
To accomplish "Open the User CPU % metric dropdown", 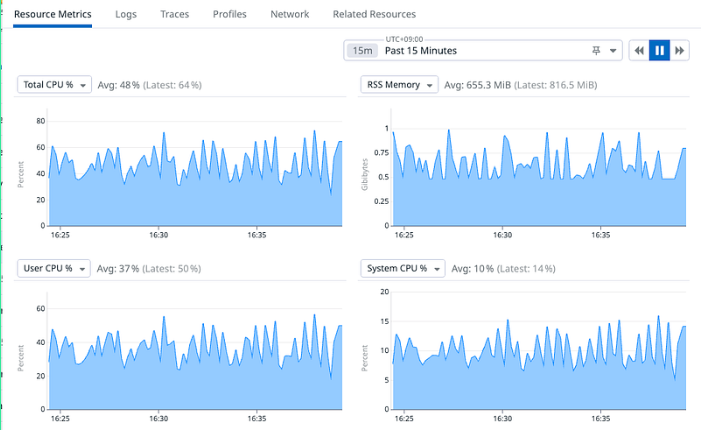I will point(54,268).
